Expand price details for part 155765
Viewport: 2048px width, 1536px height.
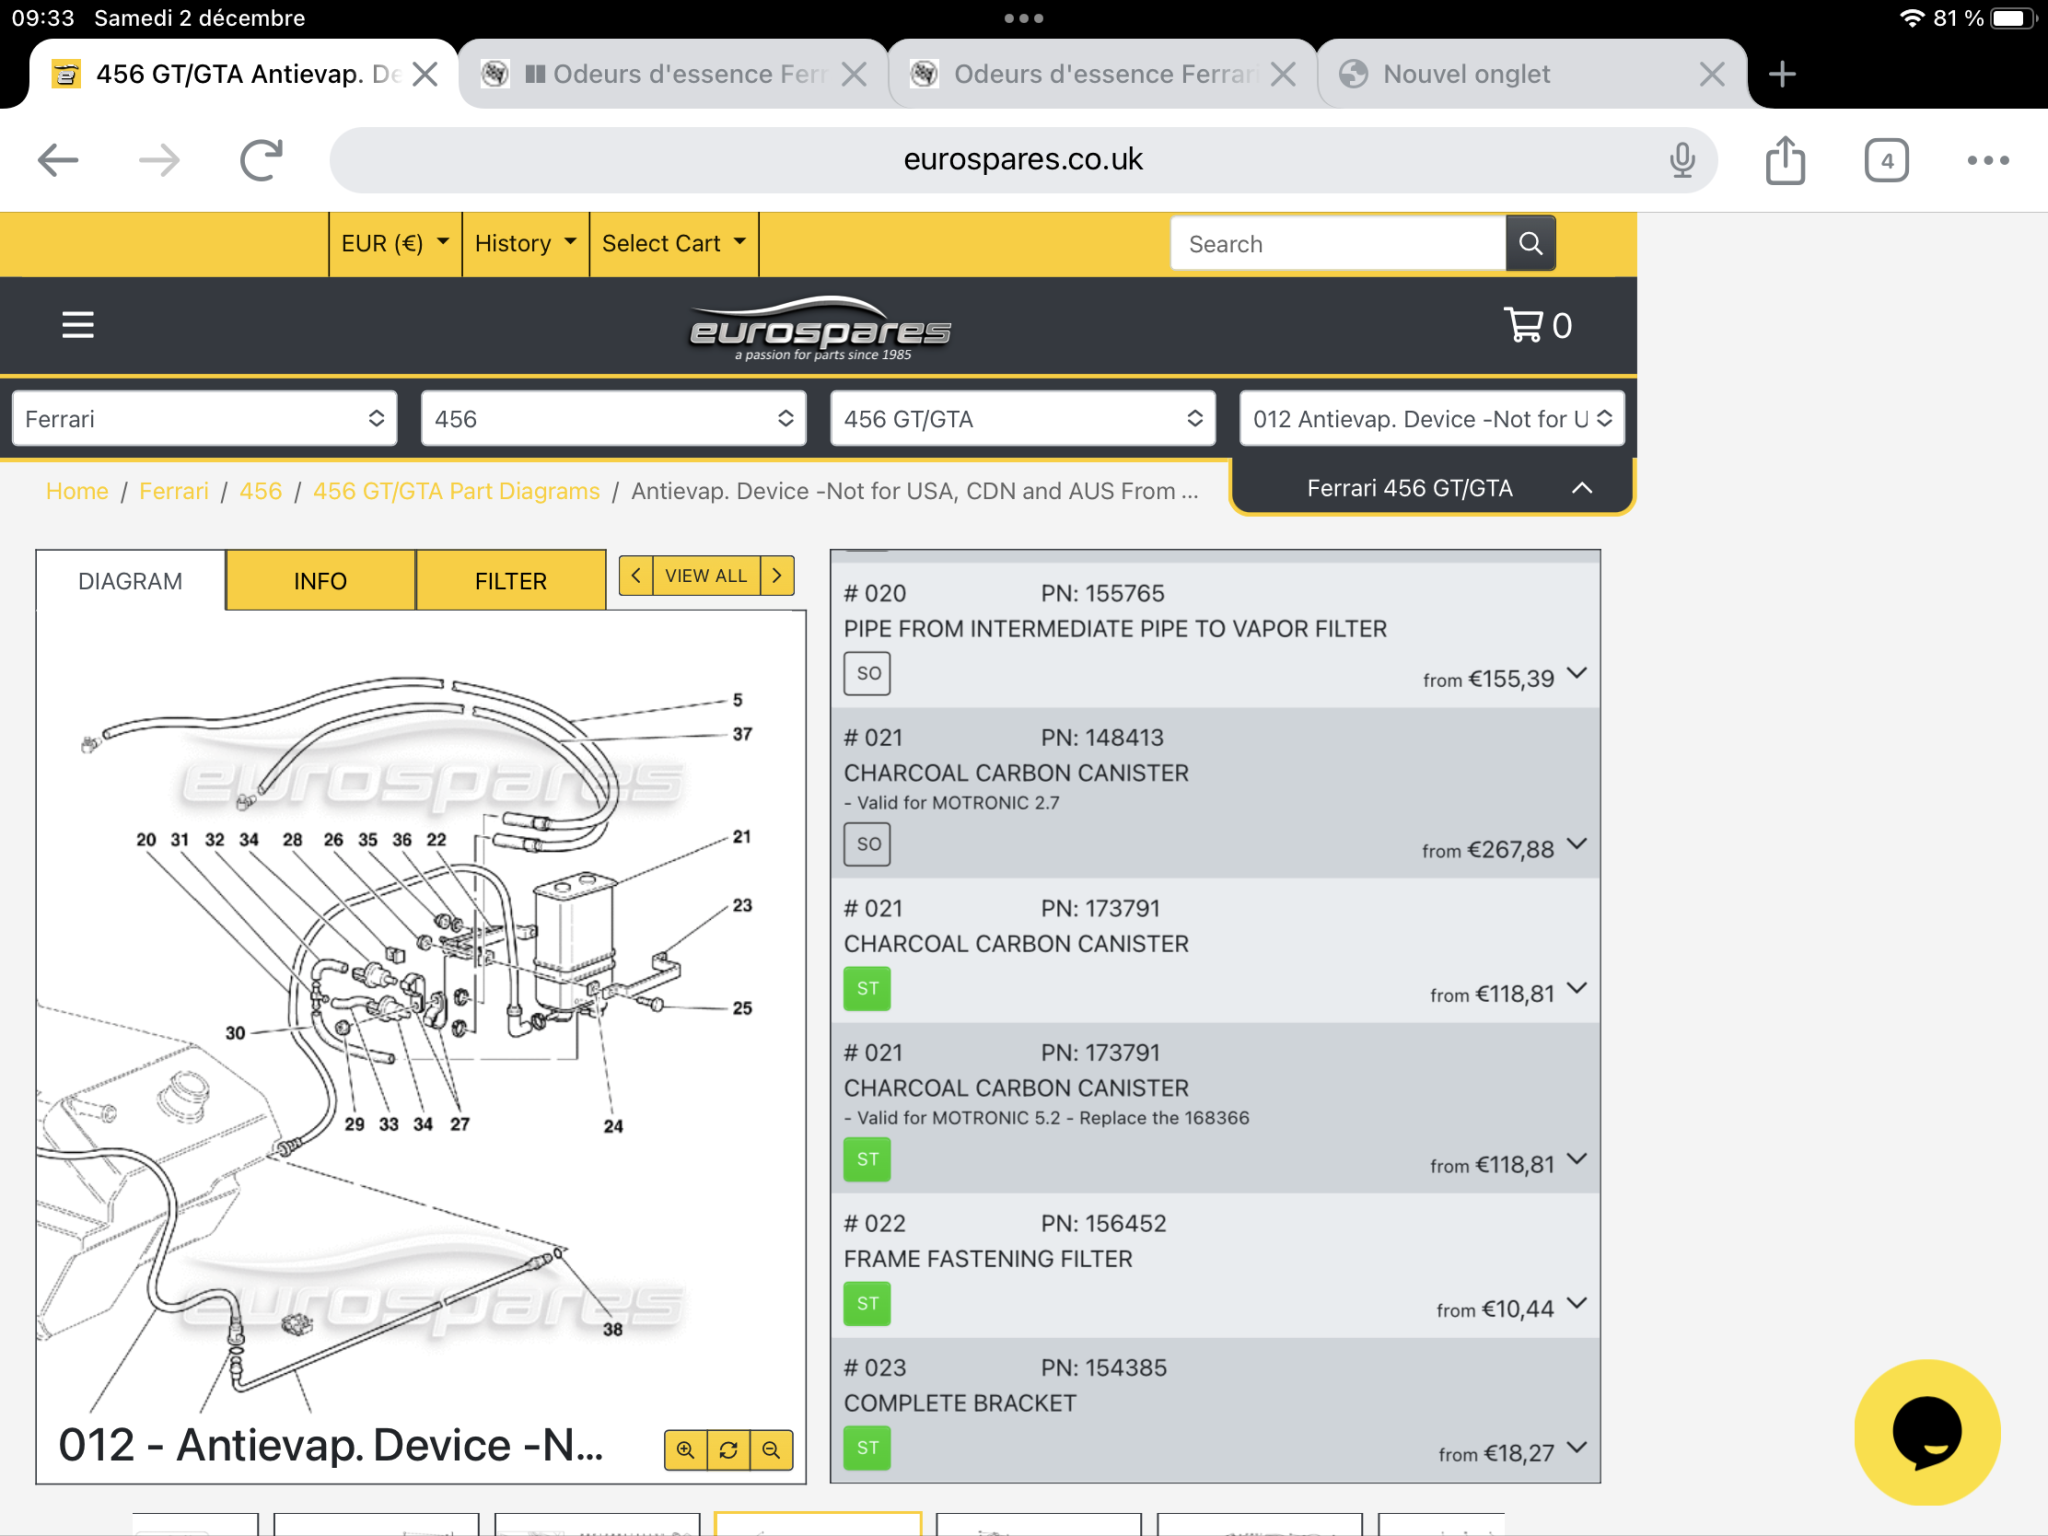tap(1576, 674)
